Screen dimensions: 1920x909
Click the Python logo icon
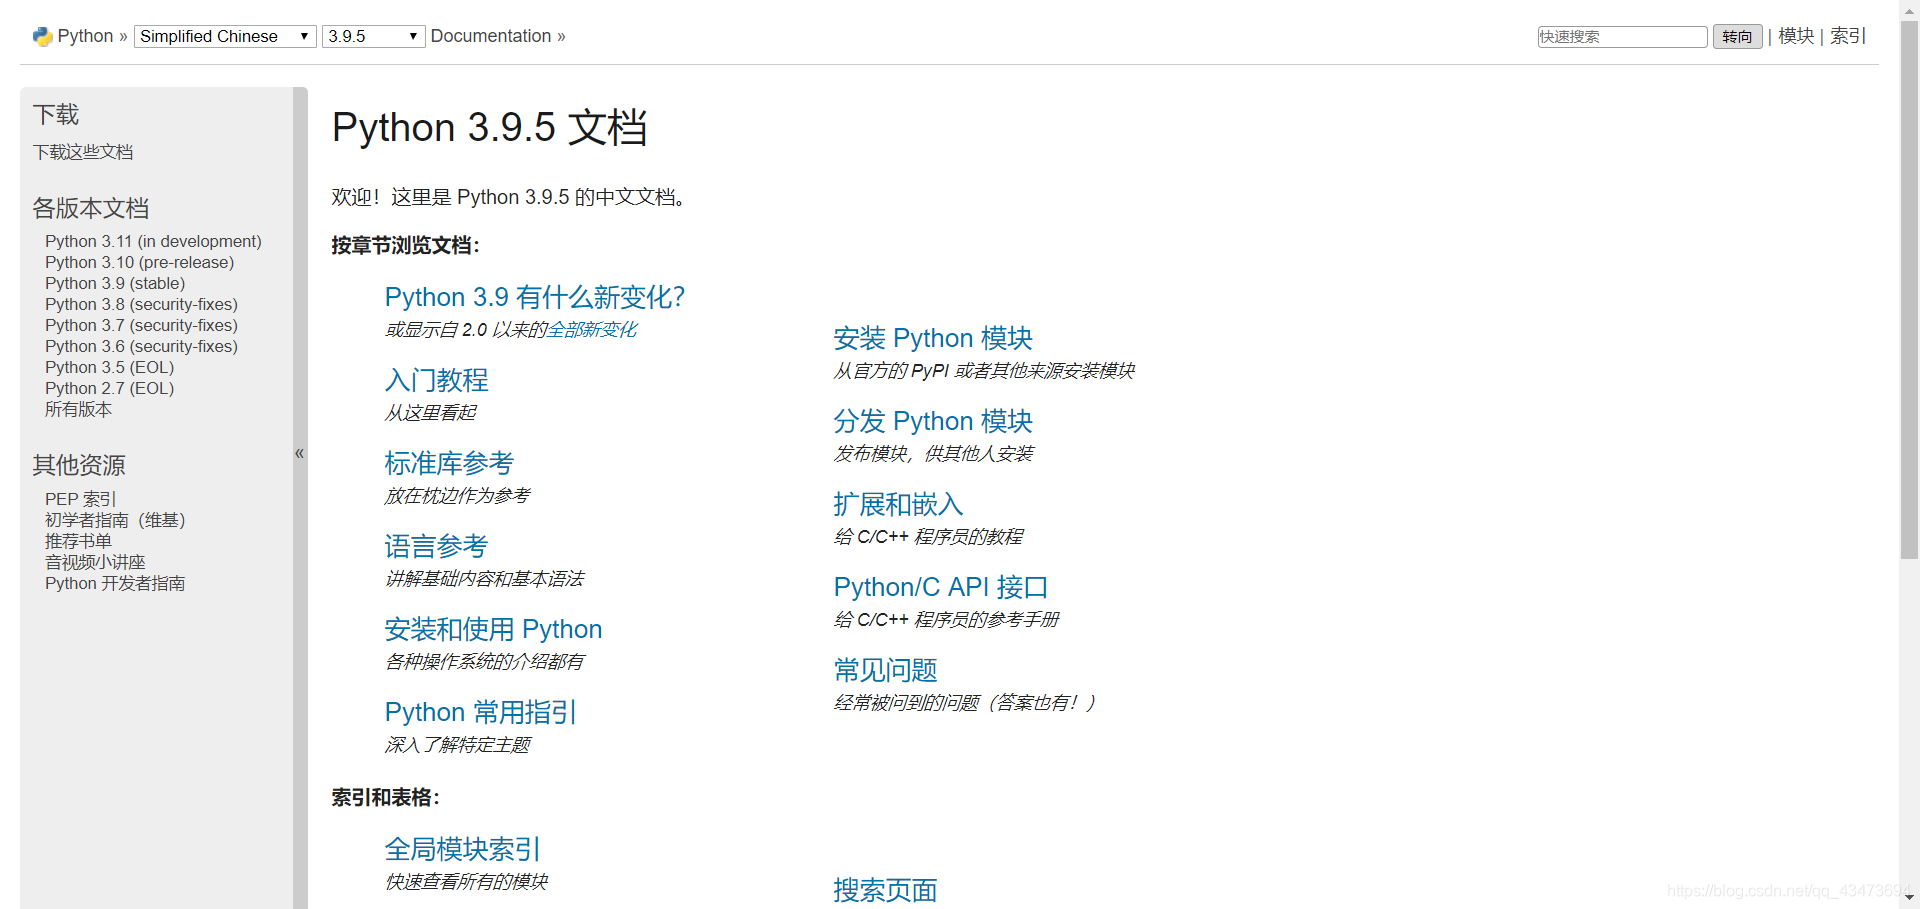[x=42, y=36]
